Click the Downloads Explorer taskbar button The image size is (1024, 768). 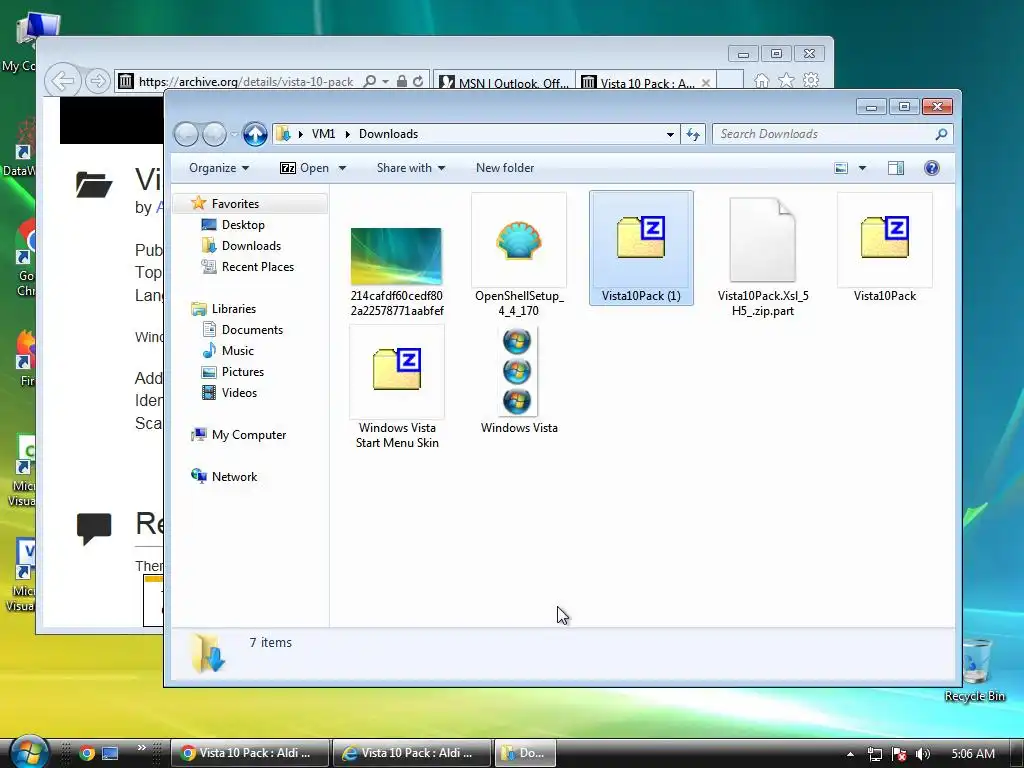click(525, 753)
